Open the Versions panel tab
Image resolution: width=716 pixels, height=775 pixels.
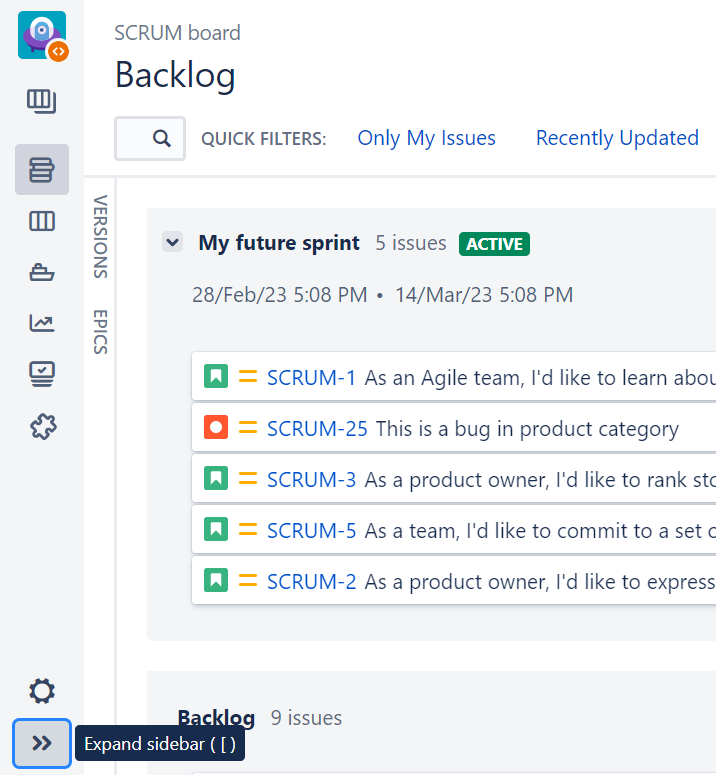[x=100, y=236]
